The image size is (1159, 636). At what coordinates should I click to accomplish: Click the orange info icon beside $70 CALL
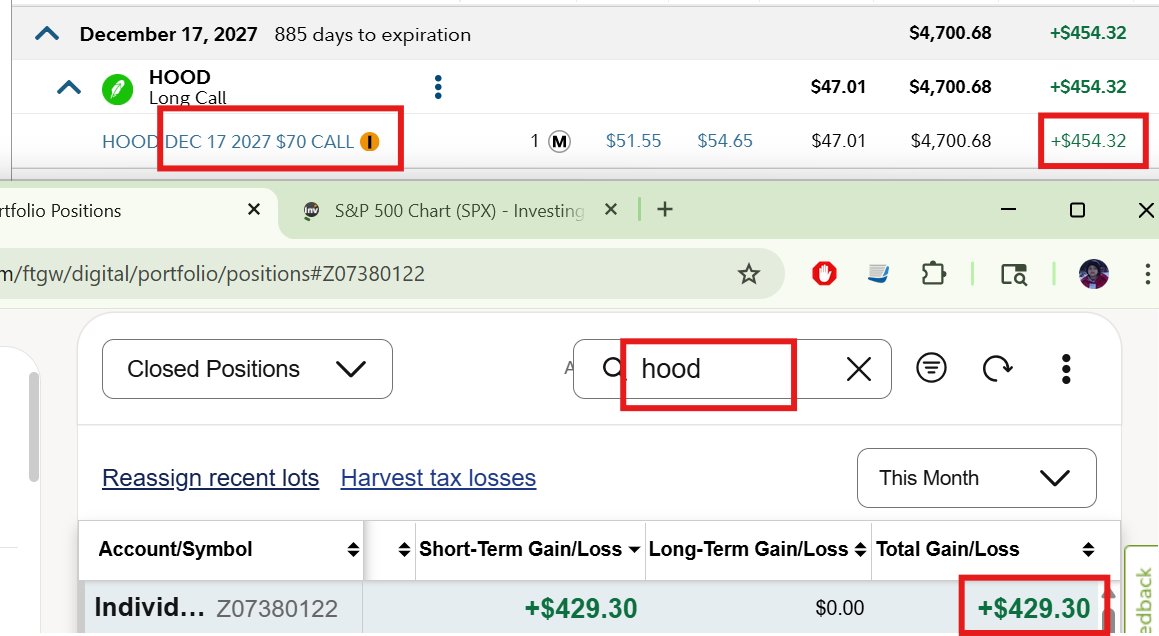(370, 141)
